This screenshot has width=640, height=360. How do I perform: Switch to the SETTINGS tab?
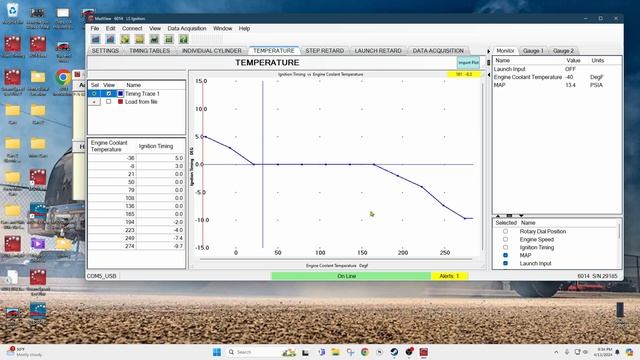(x=105, y=51)
